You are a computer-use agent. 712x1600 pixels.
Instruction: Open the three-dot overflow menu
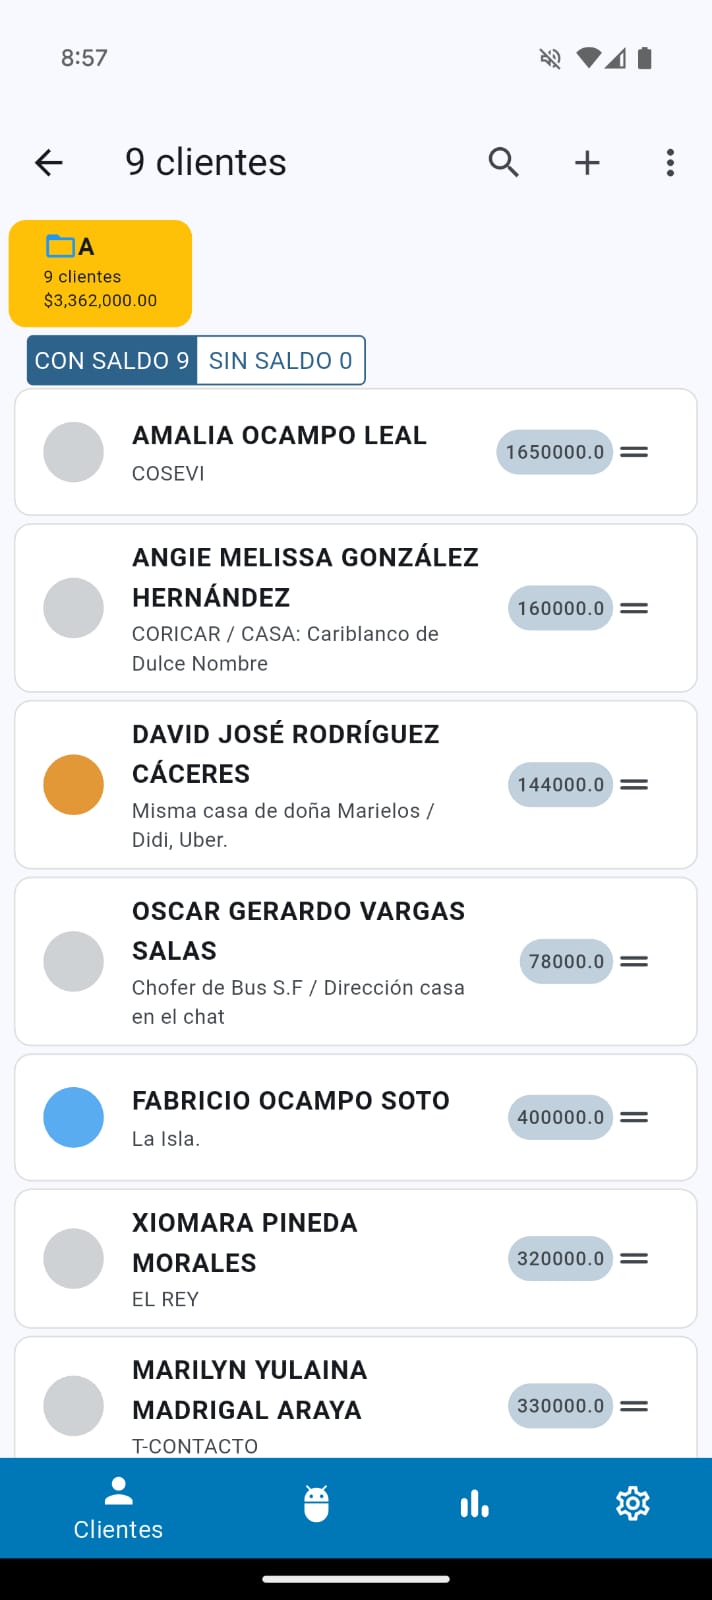[x=670, y=162]
